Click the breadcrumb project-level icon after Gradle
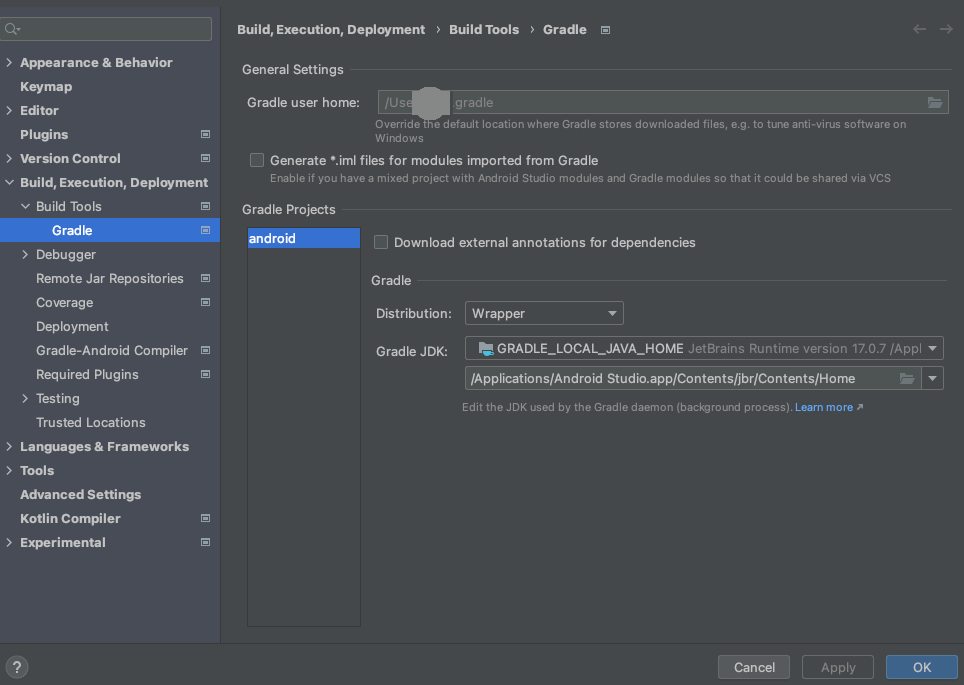964x685 pixels. pos(605,30)
